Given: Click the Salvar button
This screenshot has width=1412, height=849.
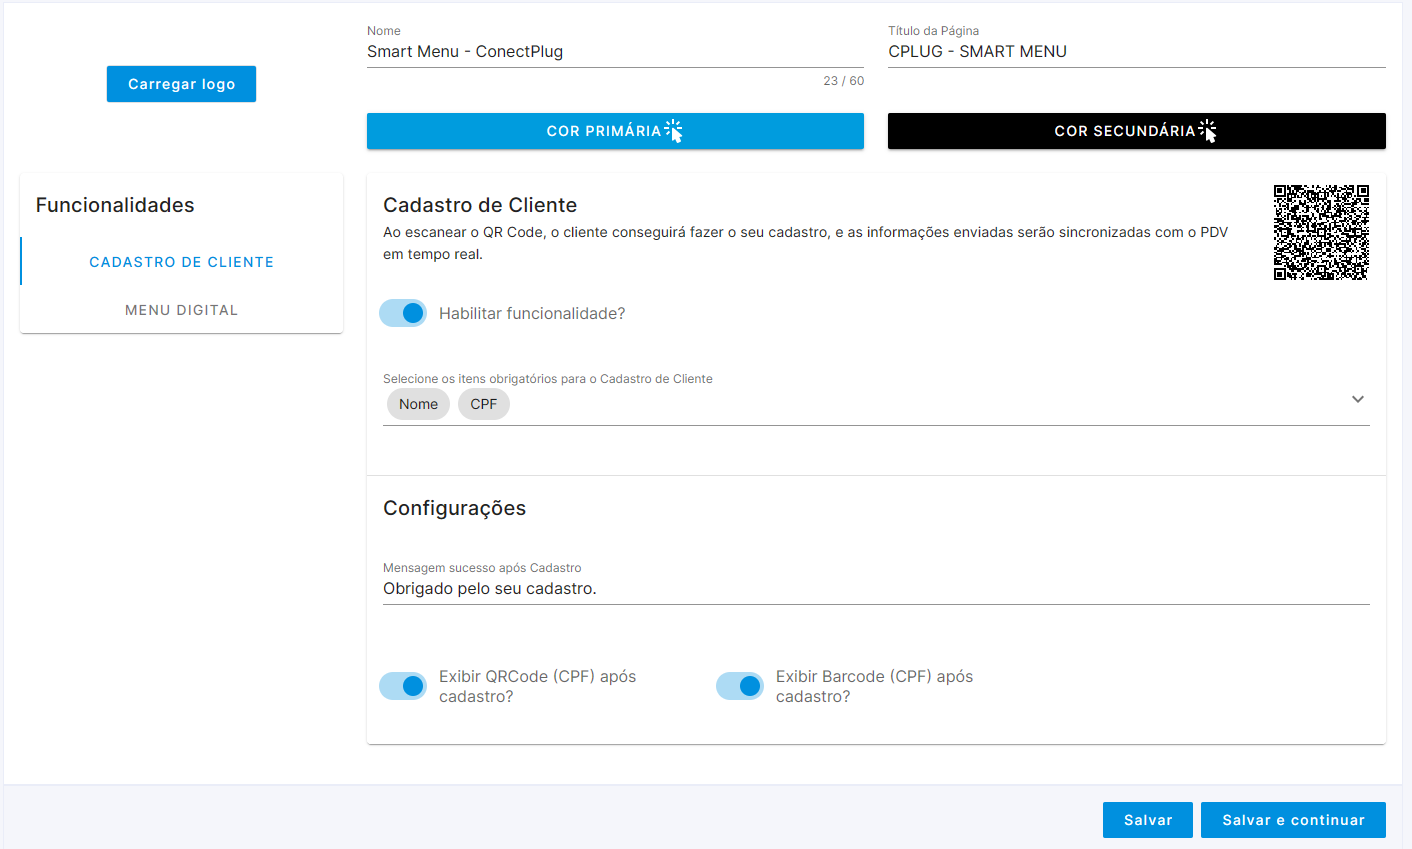Looking at the screenshot, I should point(1148,820).
